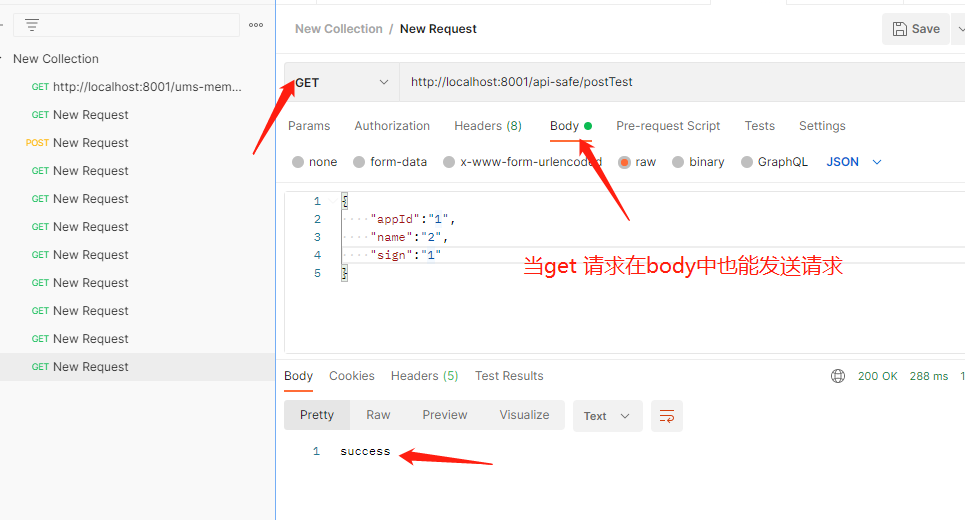Open the response Text format dropdown
Image resolution: width=965 pixels, height=520 pixels.
pyautogui.click(x=607, y=416)
